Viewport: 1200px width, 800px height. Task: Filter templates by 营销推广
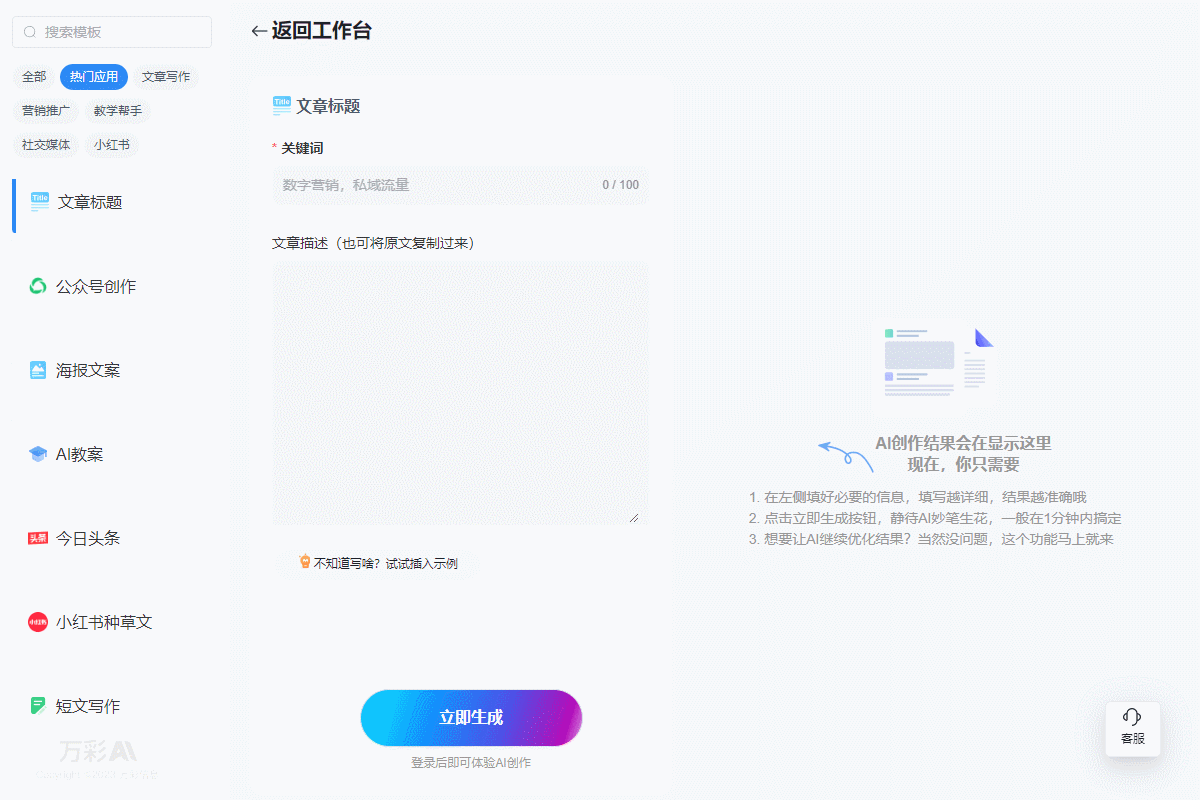point(46,111)
